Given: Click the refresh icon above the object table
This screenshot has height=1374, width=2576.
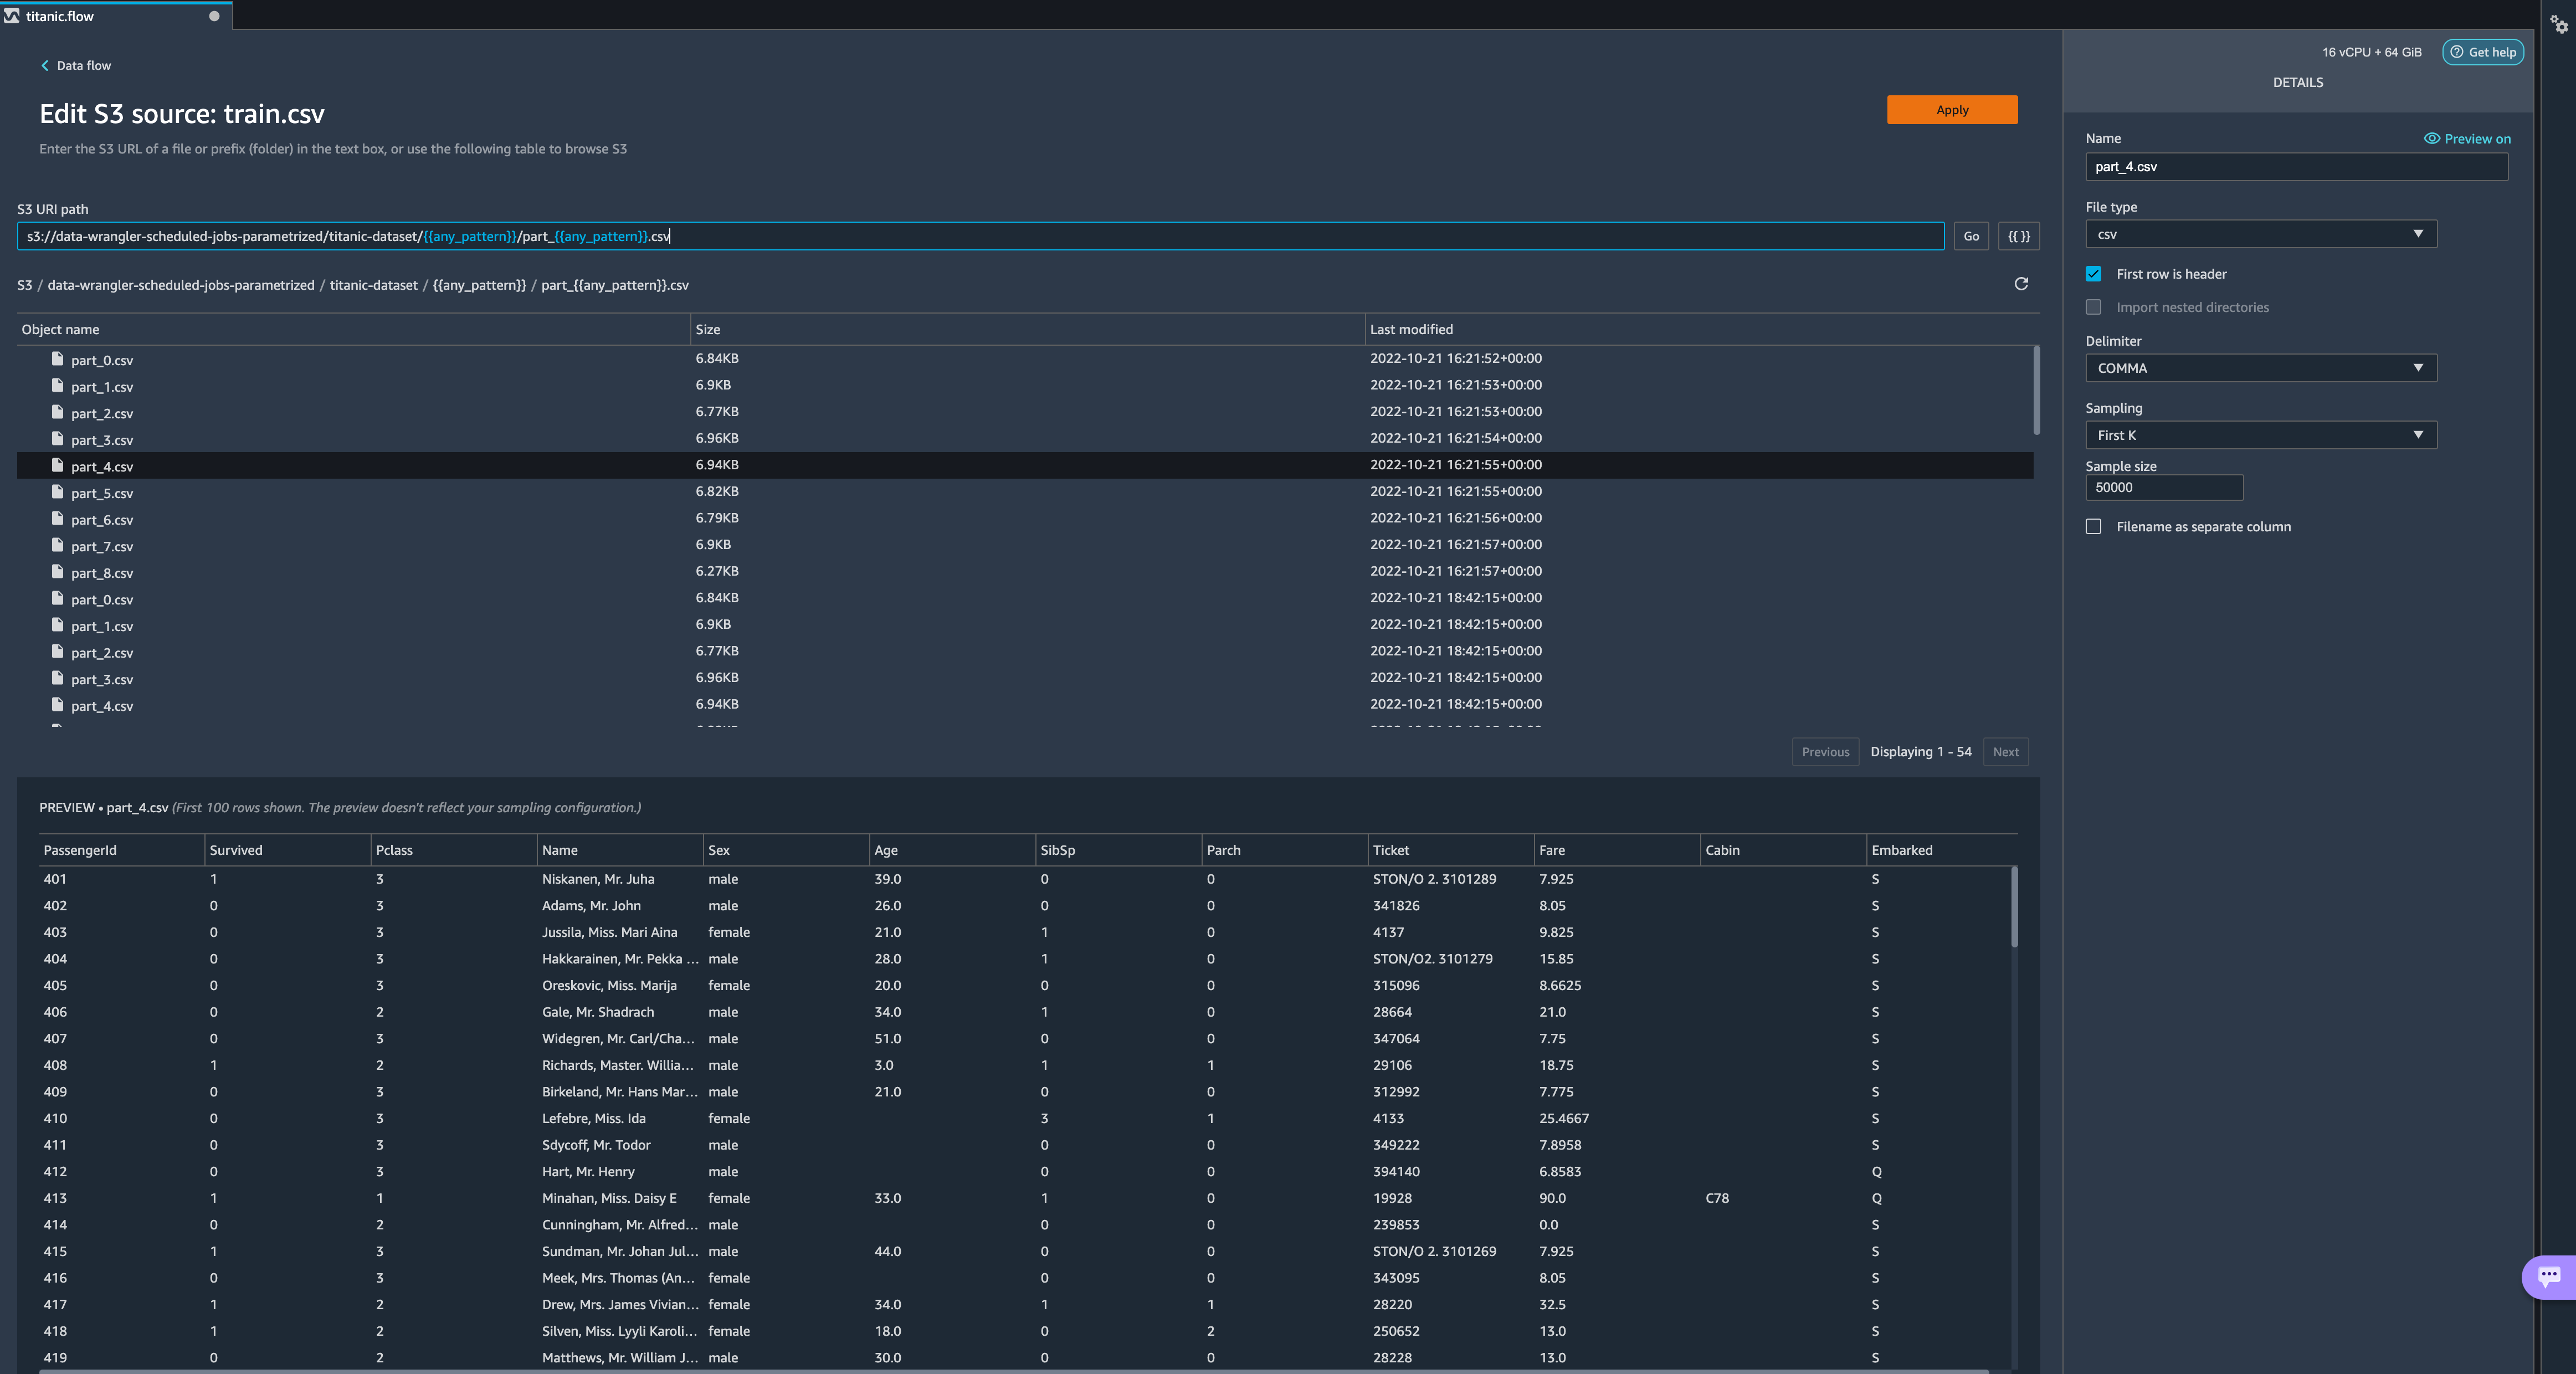Looking at the screenshot, I should click(x=2020, y=284).
